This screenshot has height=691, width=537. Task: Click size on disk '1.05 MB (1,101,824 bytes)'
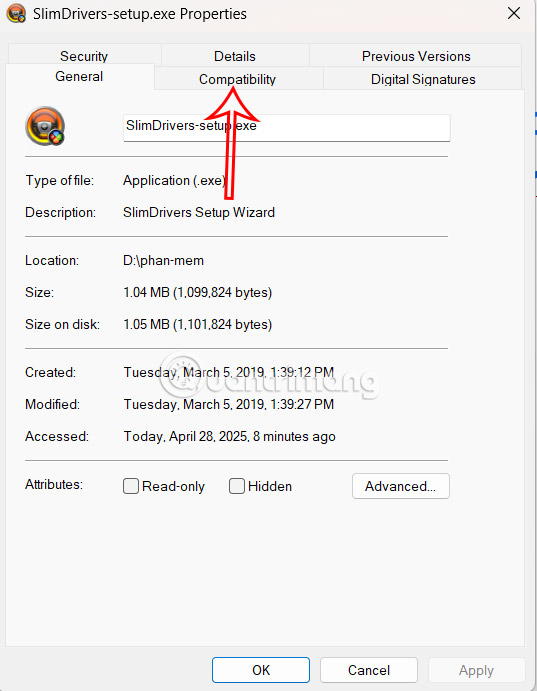tap(198, 324)
